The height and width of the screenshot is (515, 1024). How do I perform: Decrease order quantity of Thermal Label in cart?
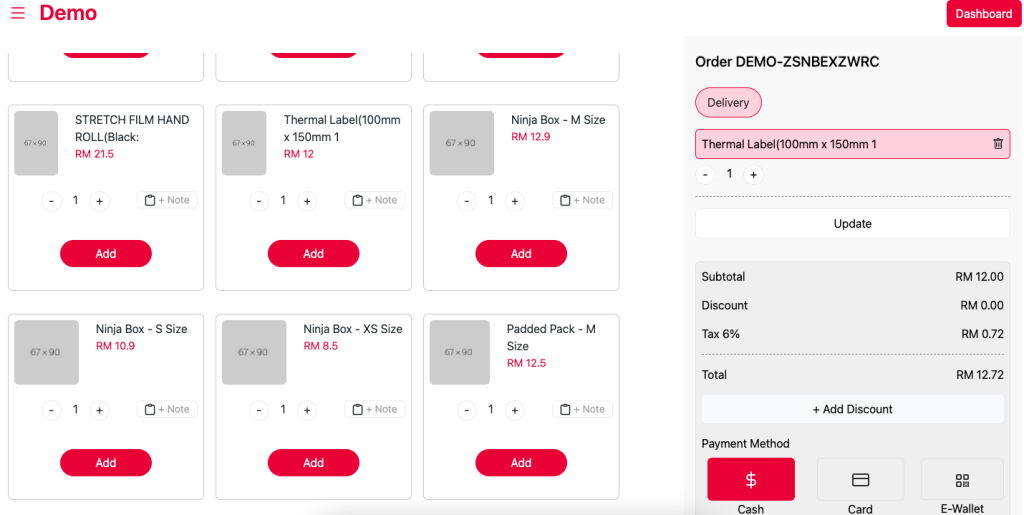pyautogui.click(x=705, y=175)
